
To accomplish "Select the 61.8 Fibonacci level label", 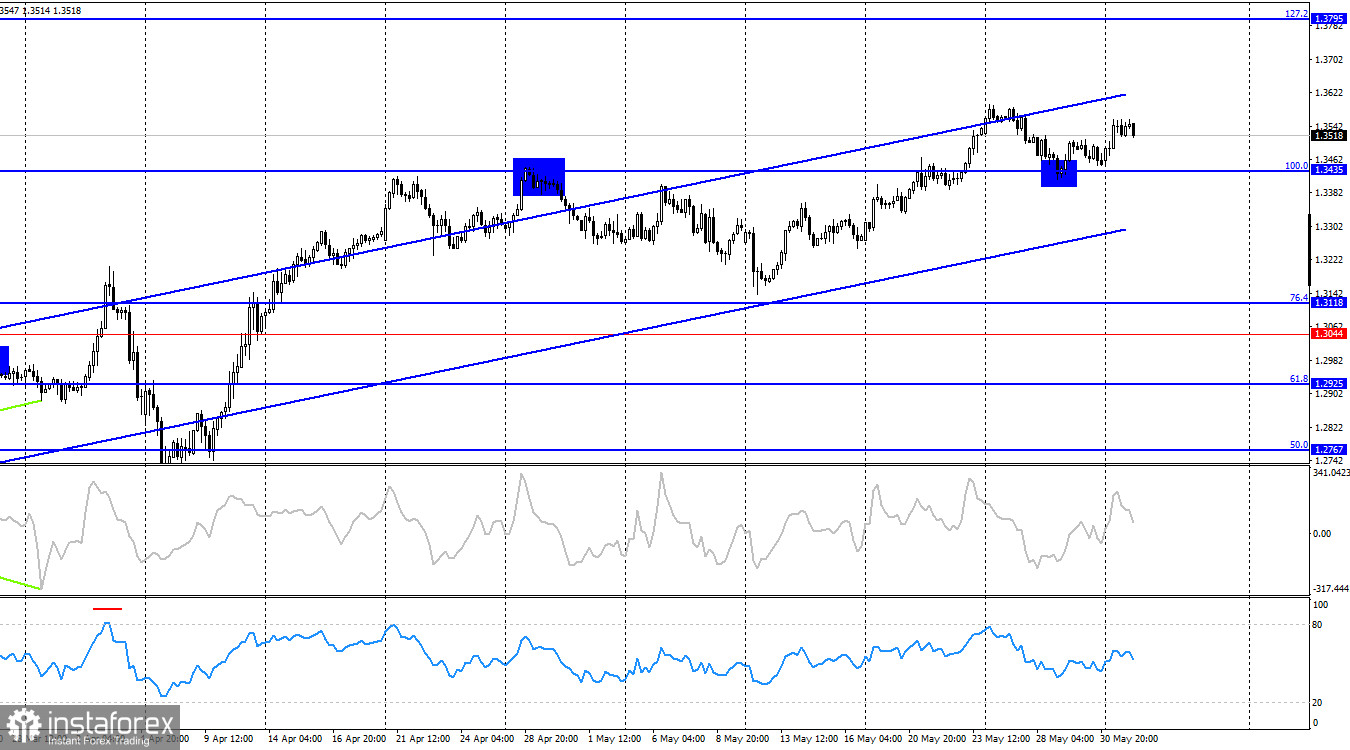I will 1299,378.
